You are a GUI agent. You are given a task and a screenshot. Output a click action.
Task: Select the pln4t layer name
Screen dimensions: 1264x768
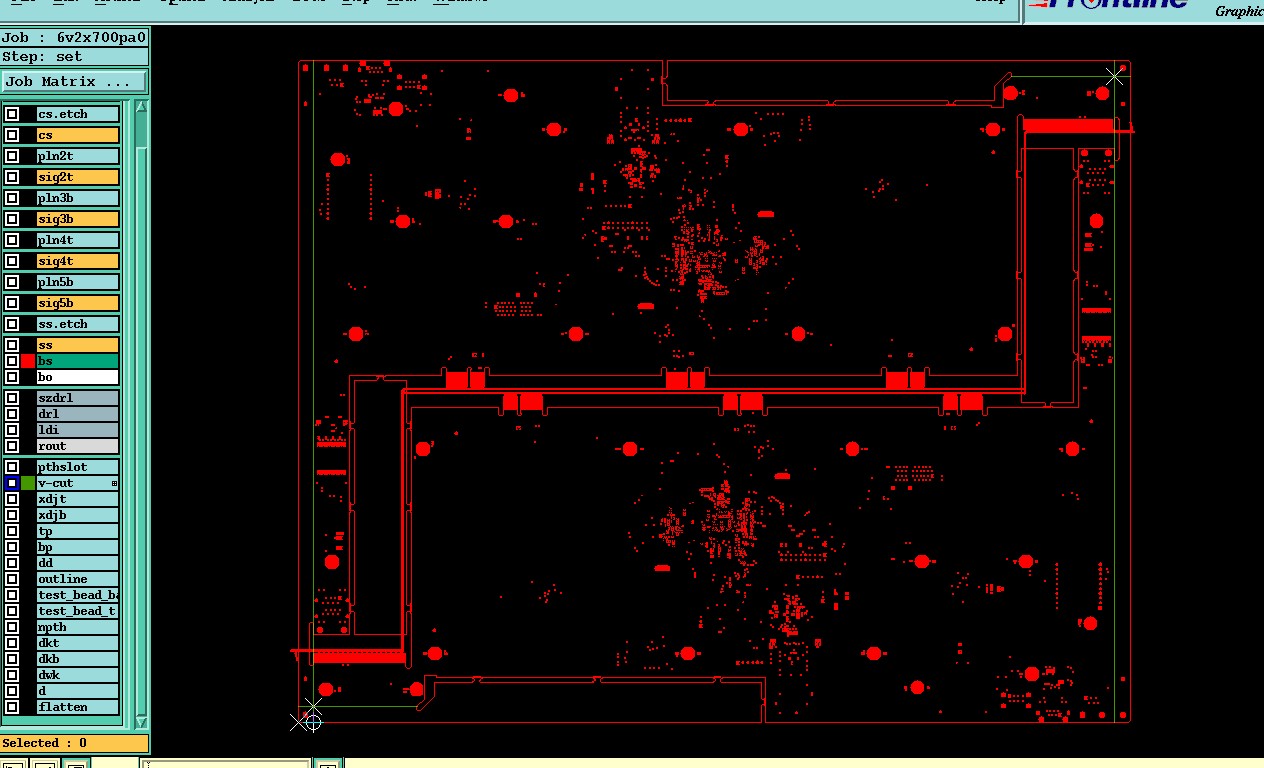tap(78, 240)
